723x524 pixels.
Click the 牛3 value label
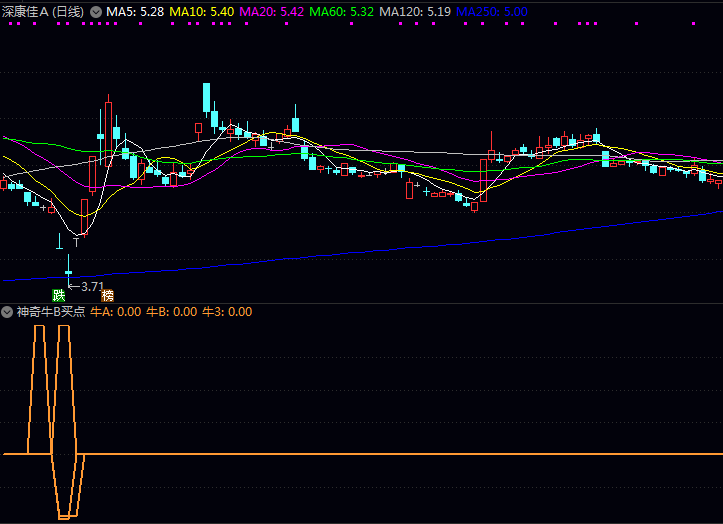[x=228, y=312]
